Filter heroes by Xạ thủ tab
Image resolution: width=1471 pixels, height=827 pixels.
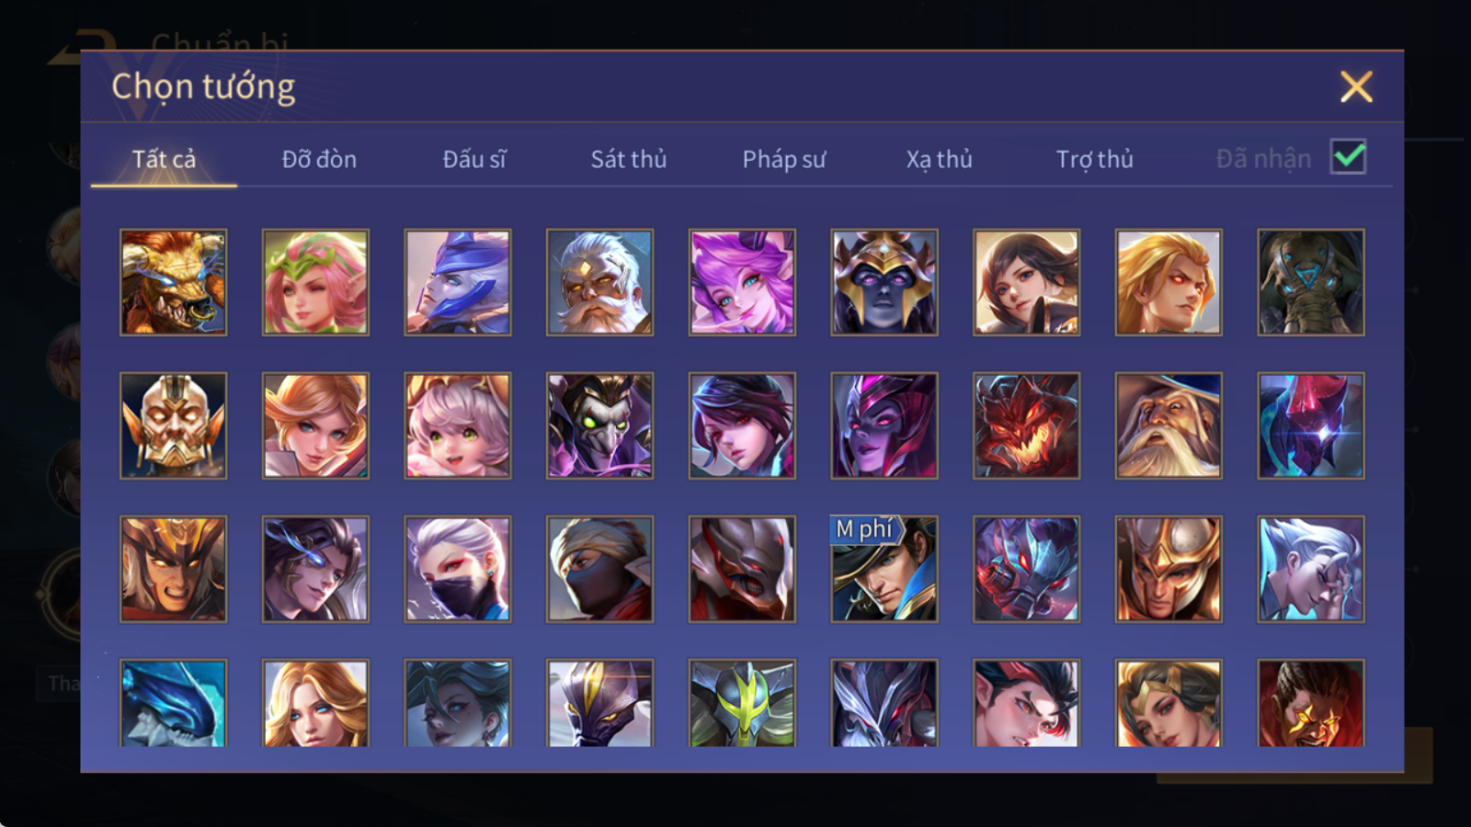(x=939, y=159)
